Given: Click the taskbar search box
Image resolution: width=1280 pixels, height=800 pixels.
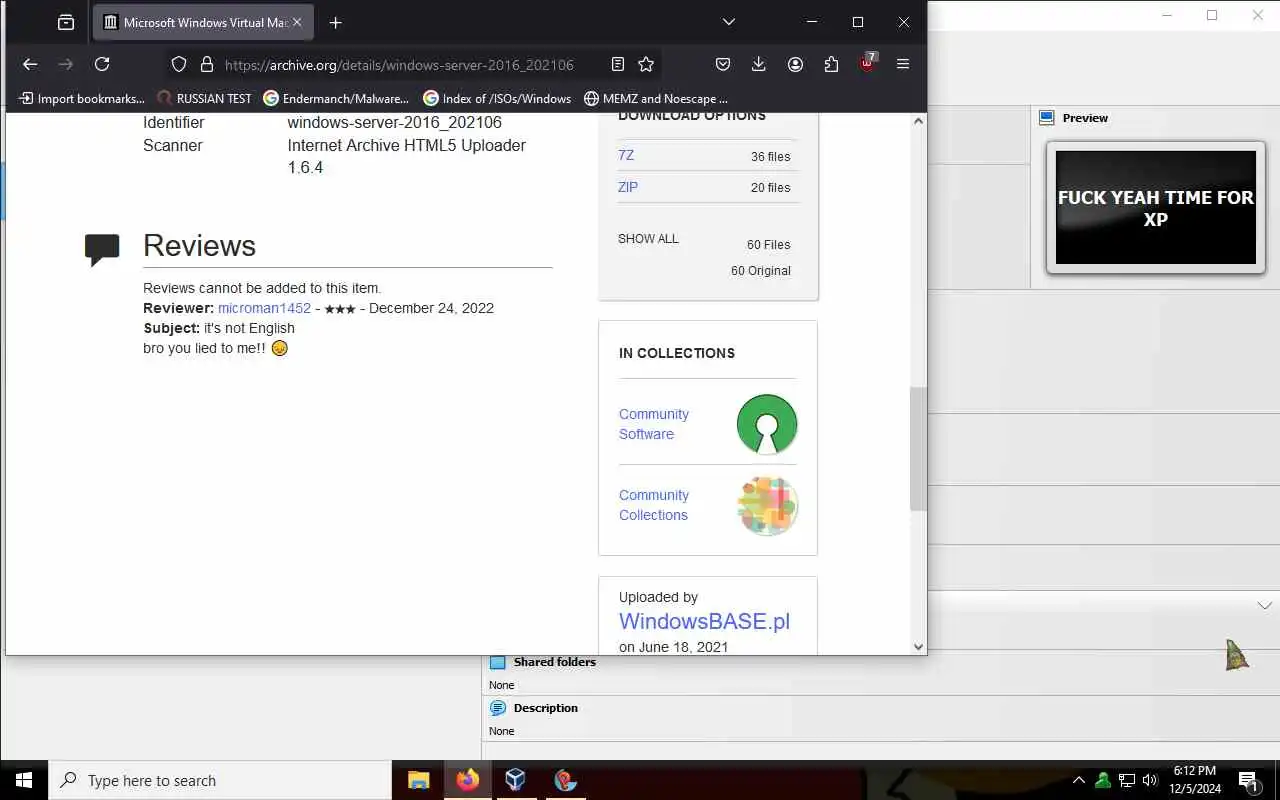Looking at the screenshot, I should tap(220, 780).
